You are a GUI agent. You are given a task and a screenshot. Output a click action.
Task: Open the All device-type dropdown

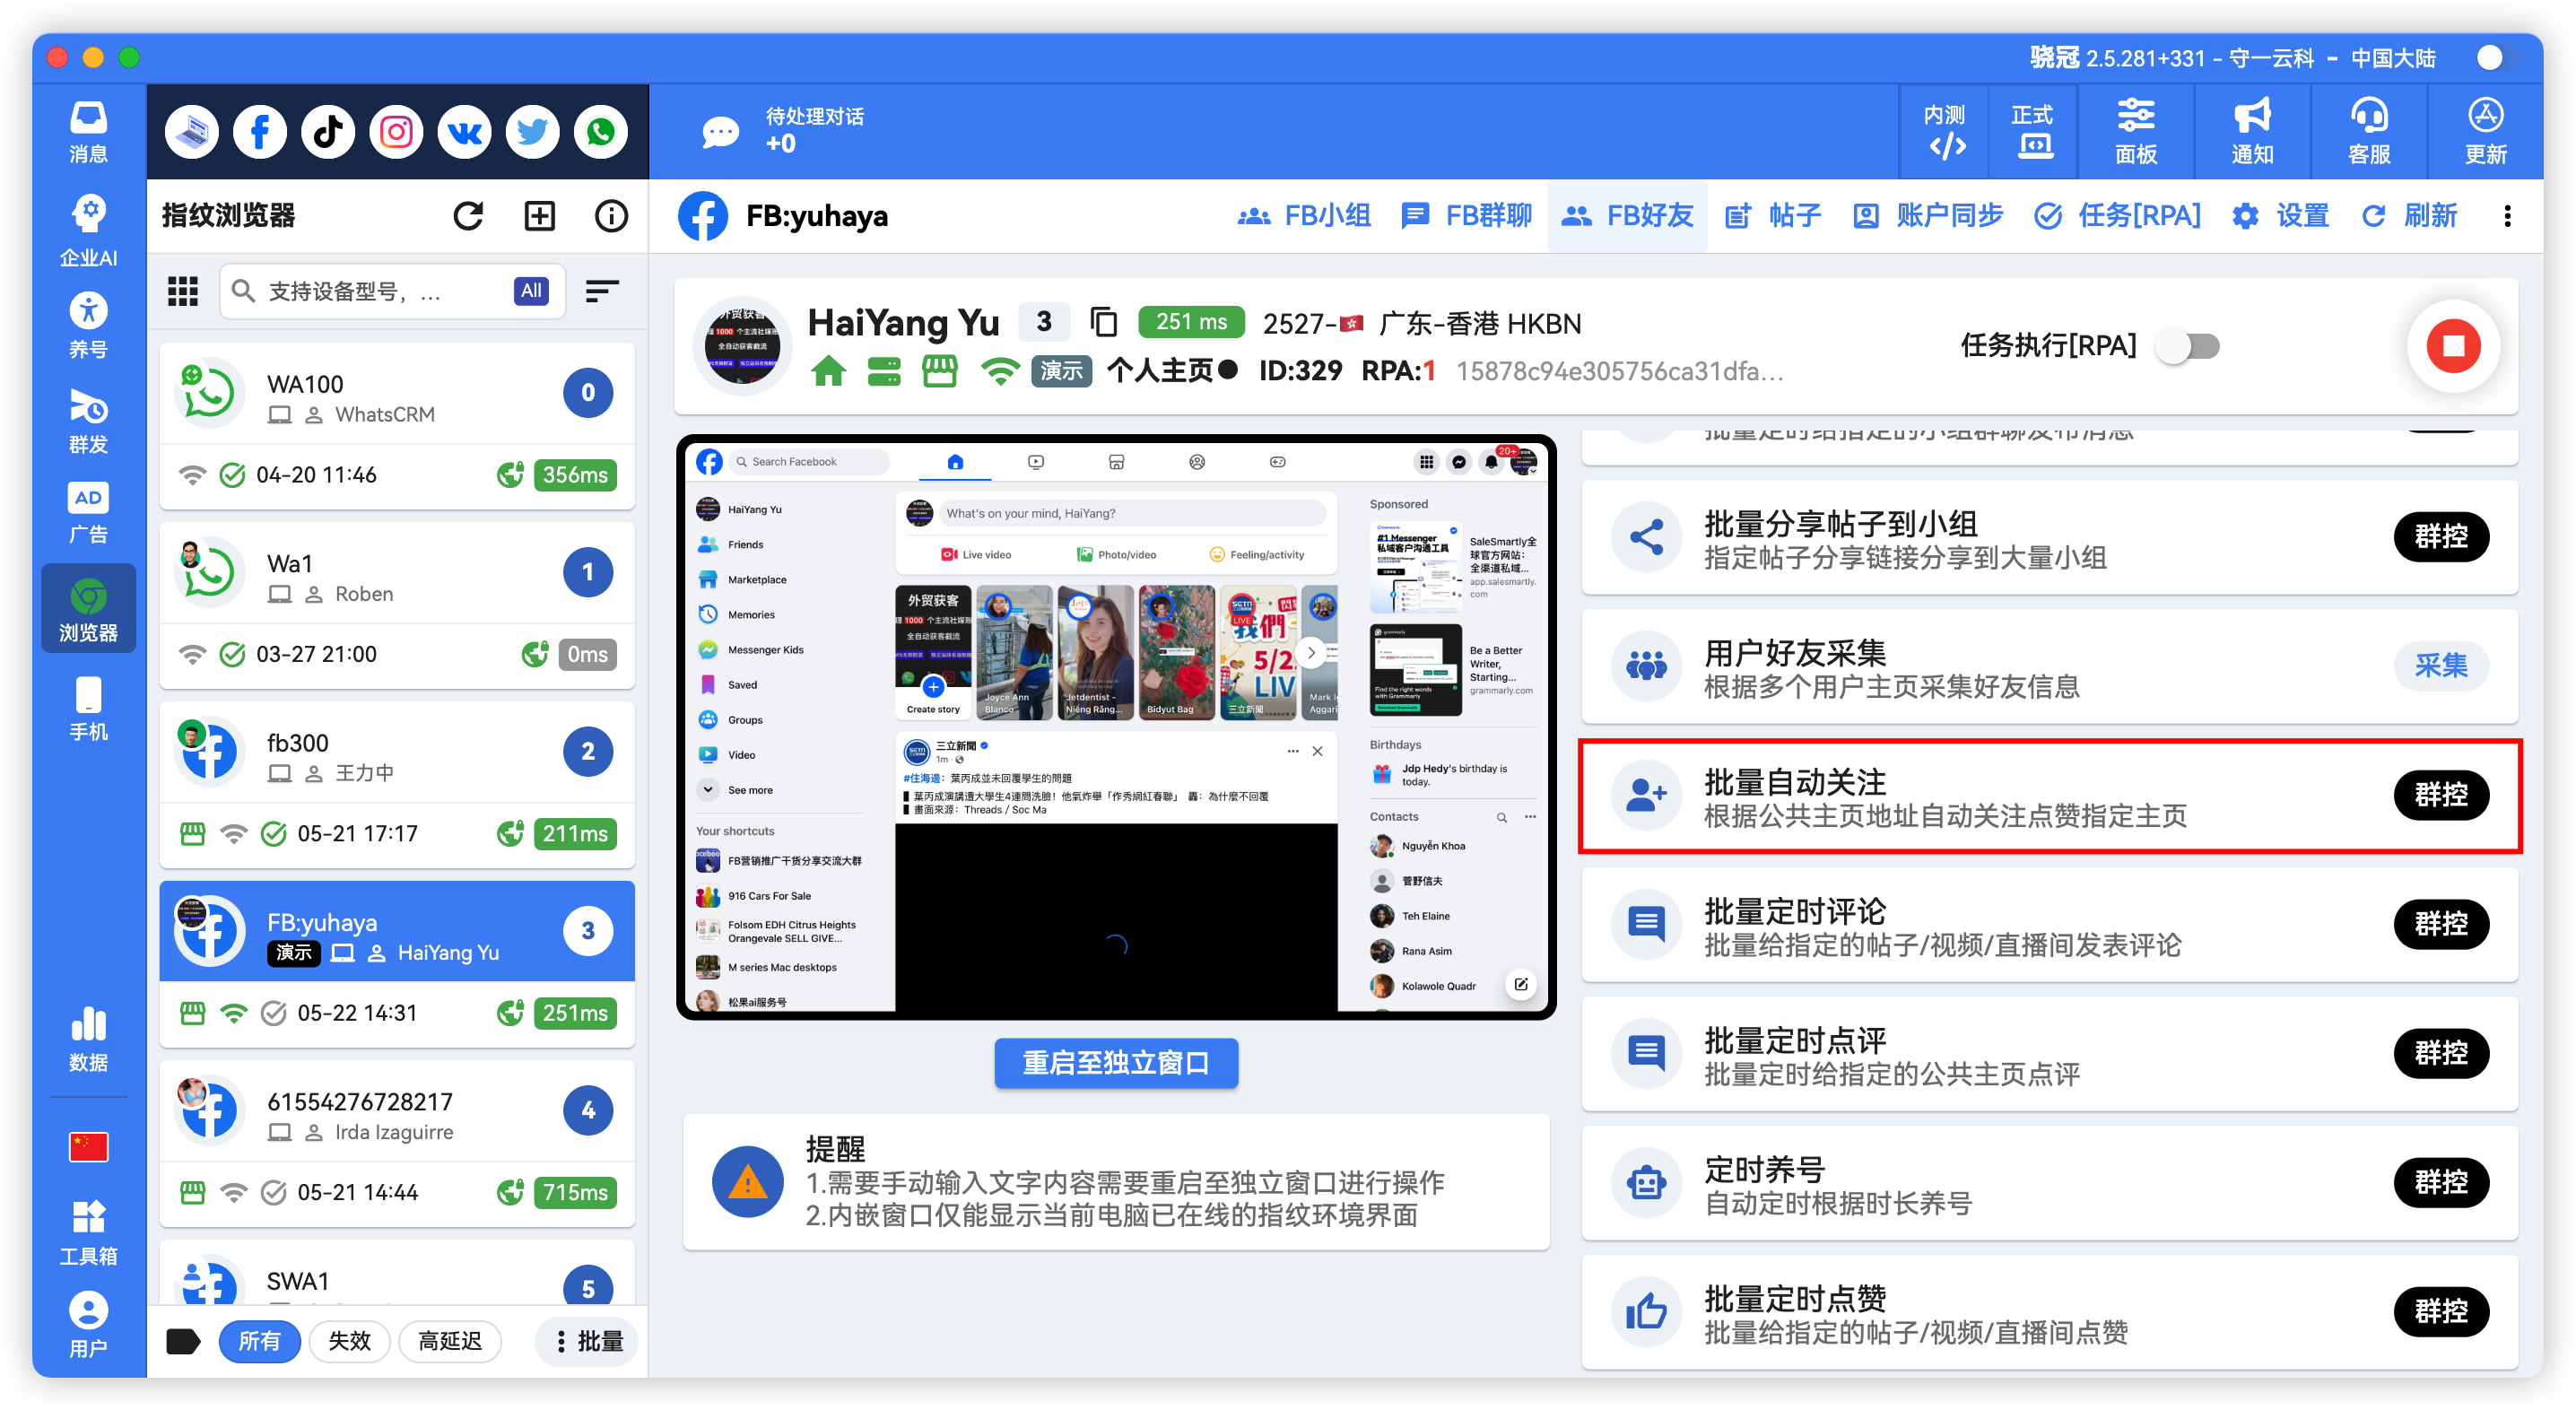tap(530, 291)
